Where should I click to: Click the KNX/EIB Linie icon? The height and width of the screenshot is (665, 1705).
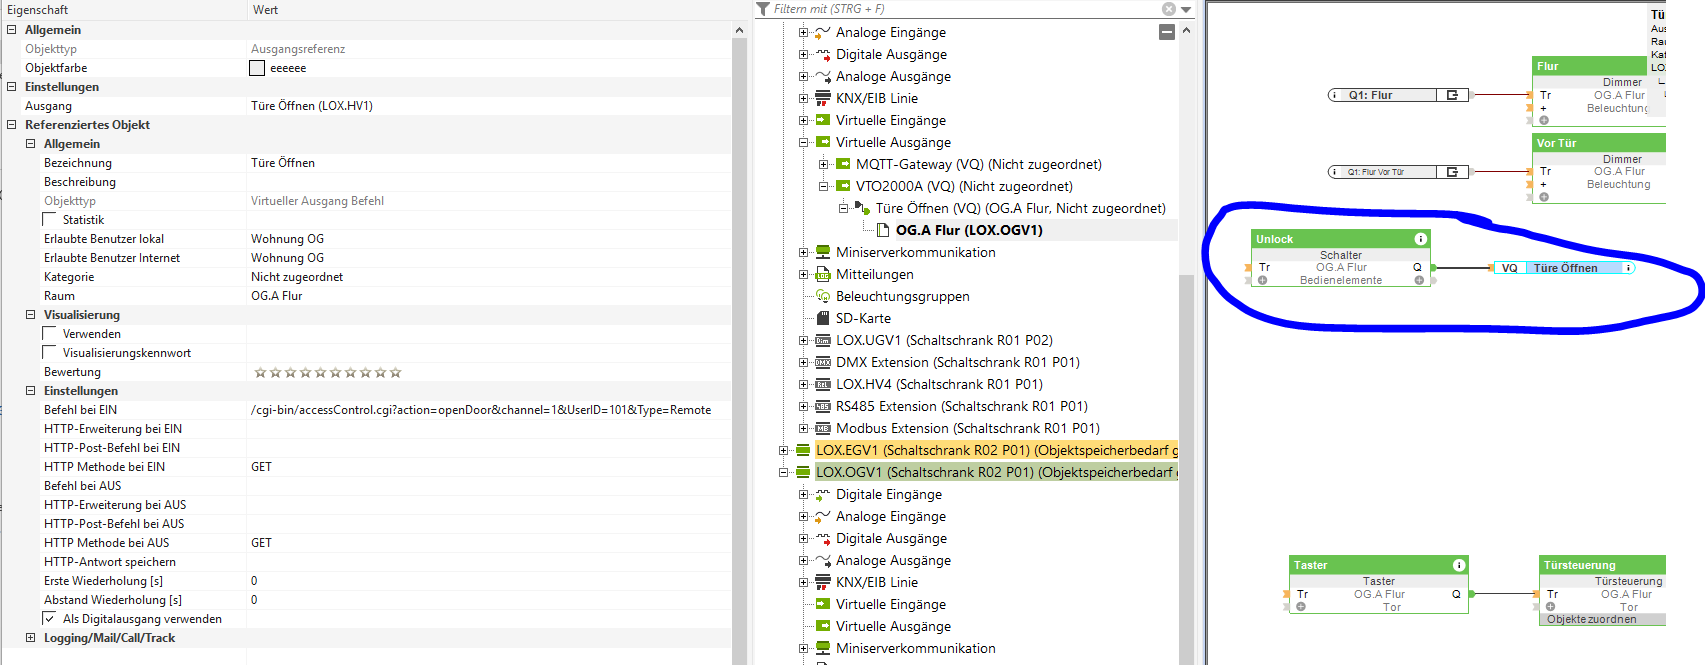(823, 99)
